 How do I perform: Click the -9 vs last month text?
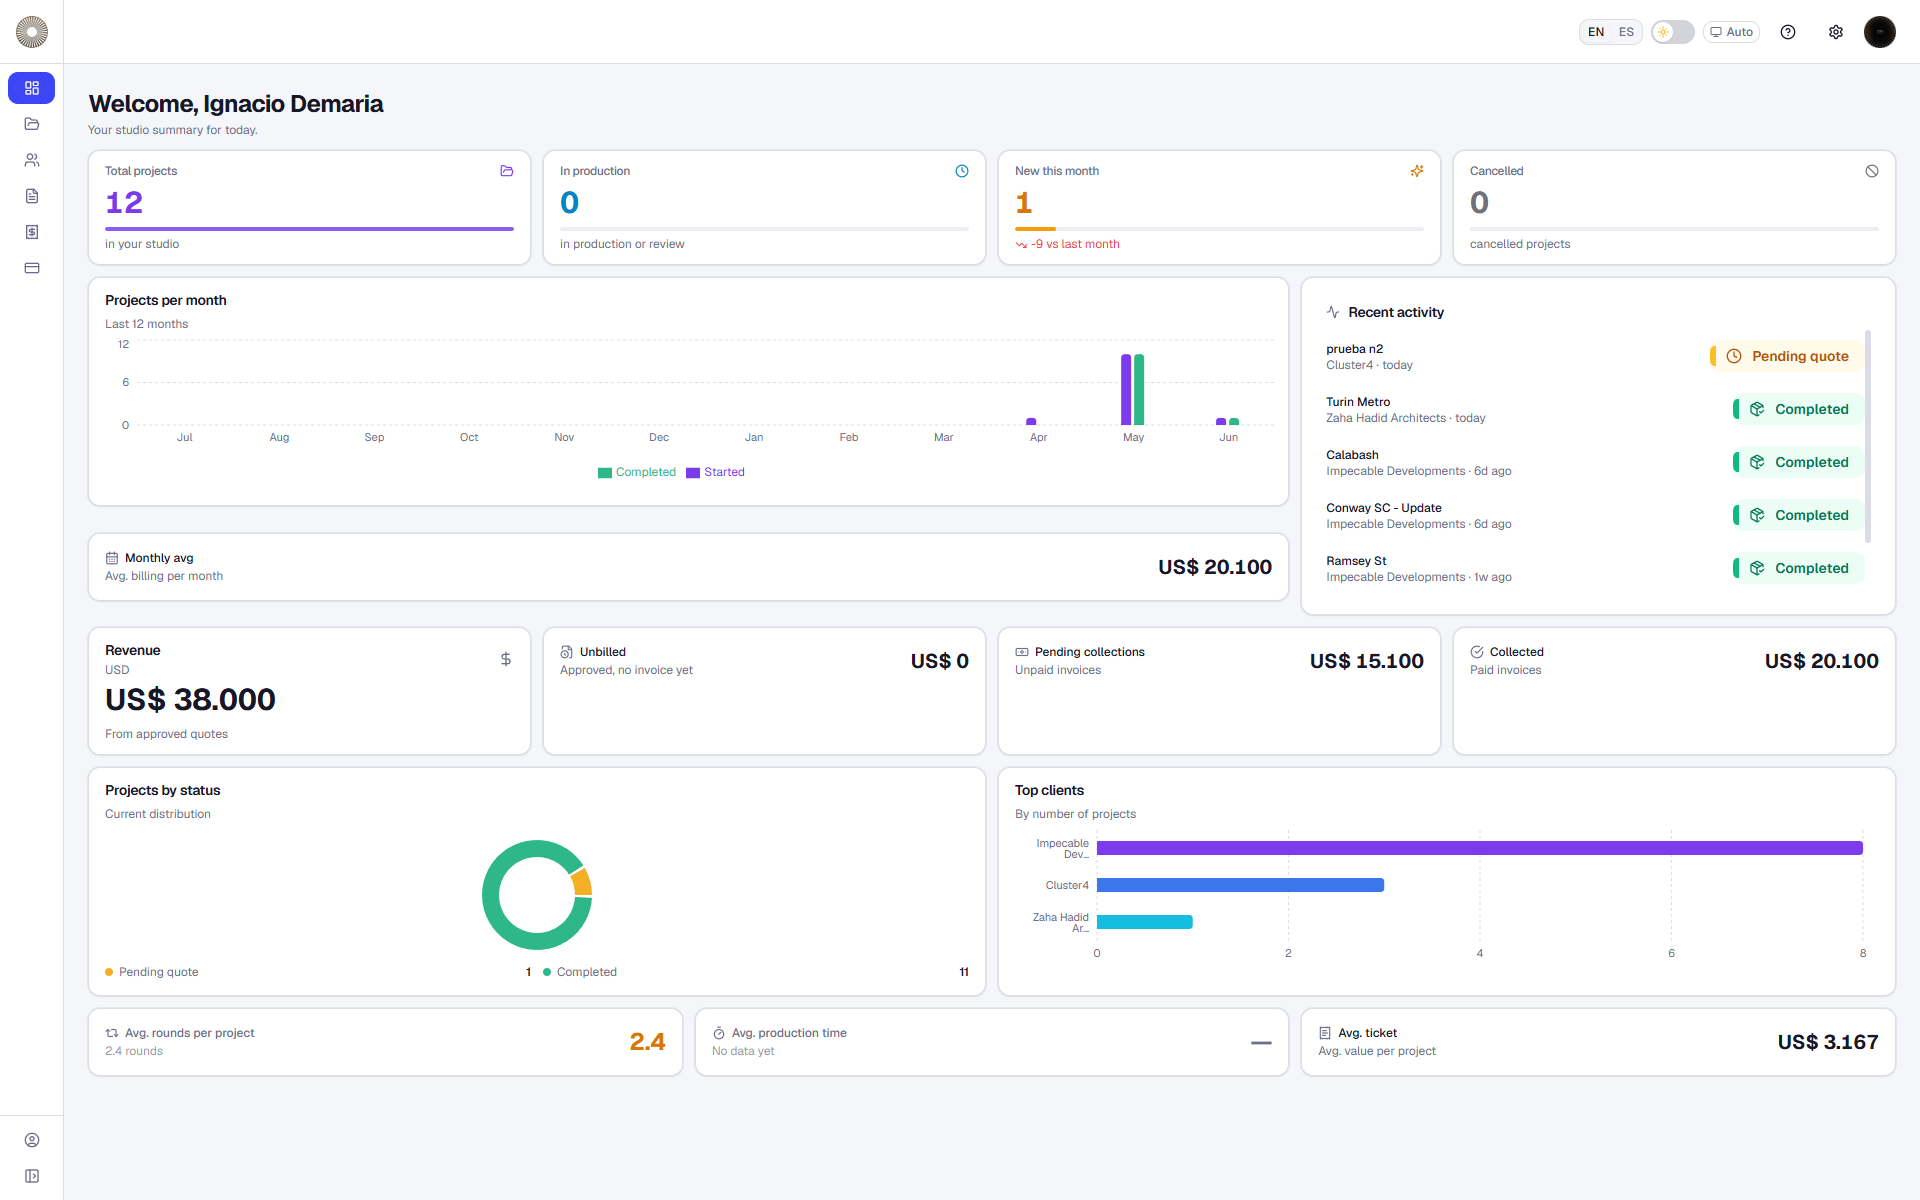(1075, 244)
